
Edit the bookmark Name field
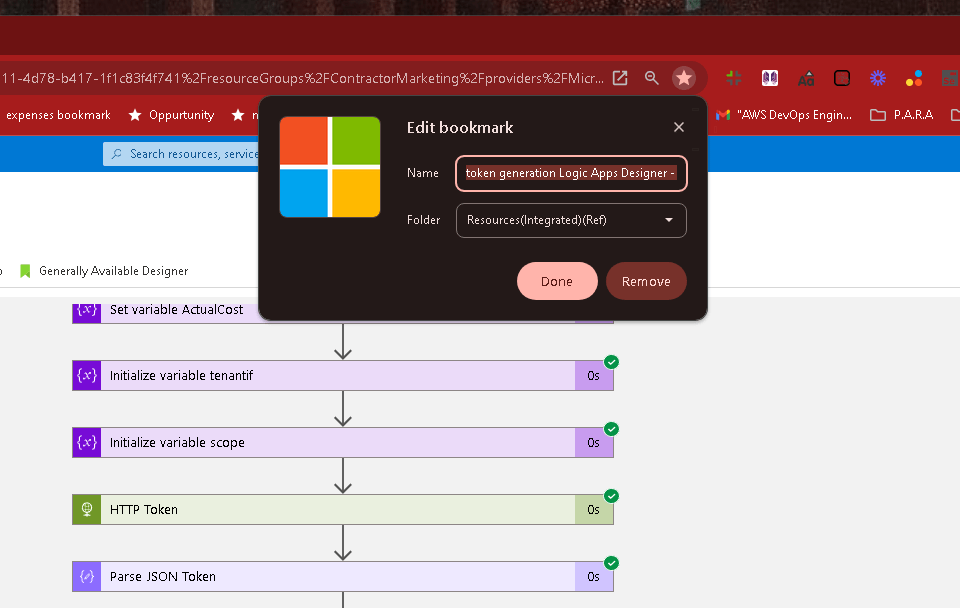point(571,173)
